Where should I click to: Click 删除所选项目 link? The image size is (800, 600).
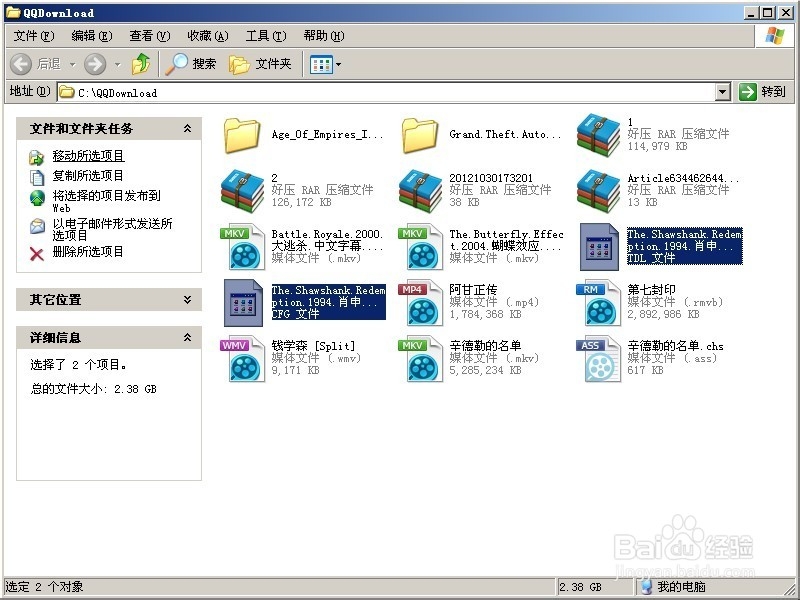click(x=88, y=252)
